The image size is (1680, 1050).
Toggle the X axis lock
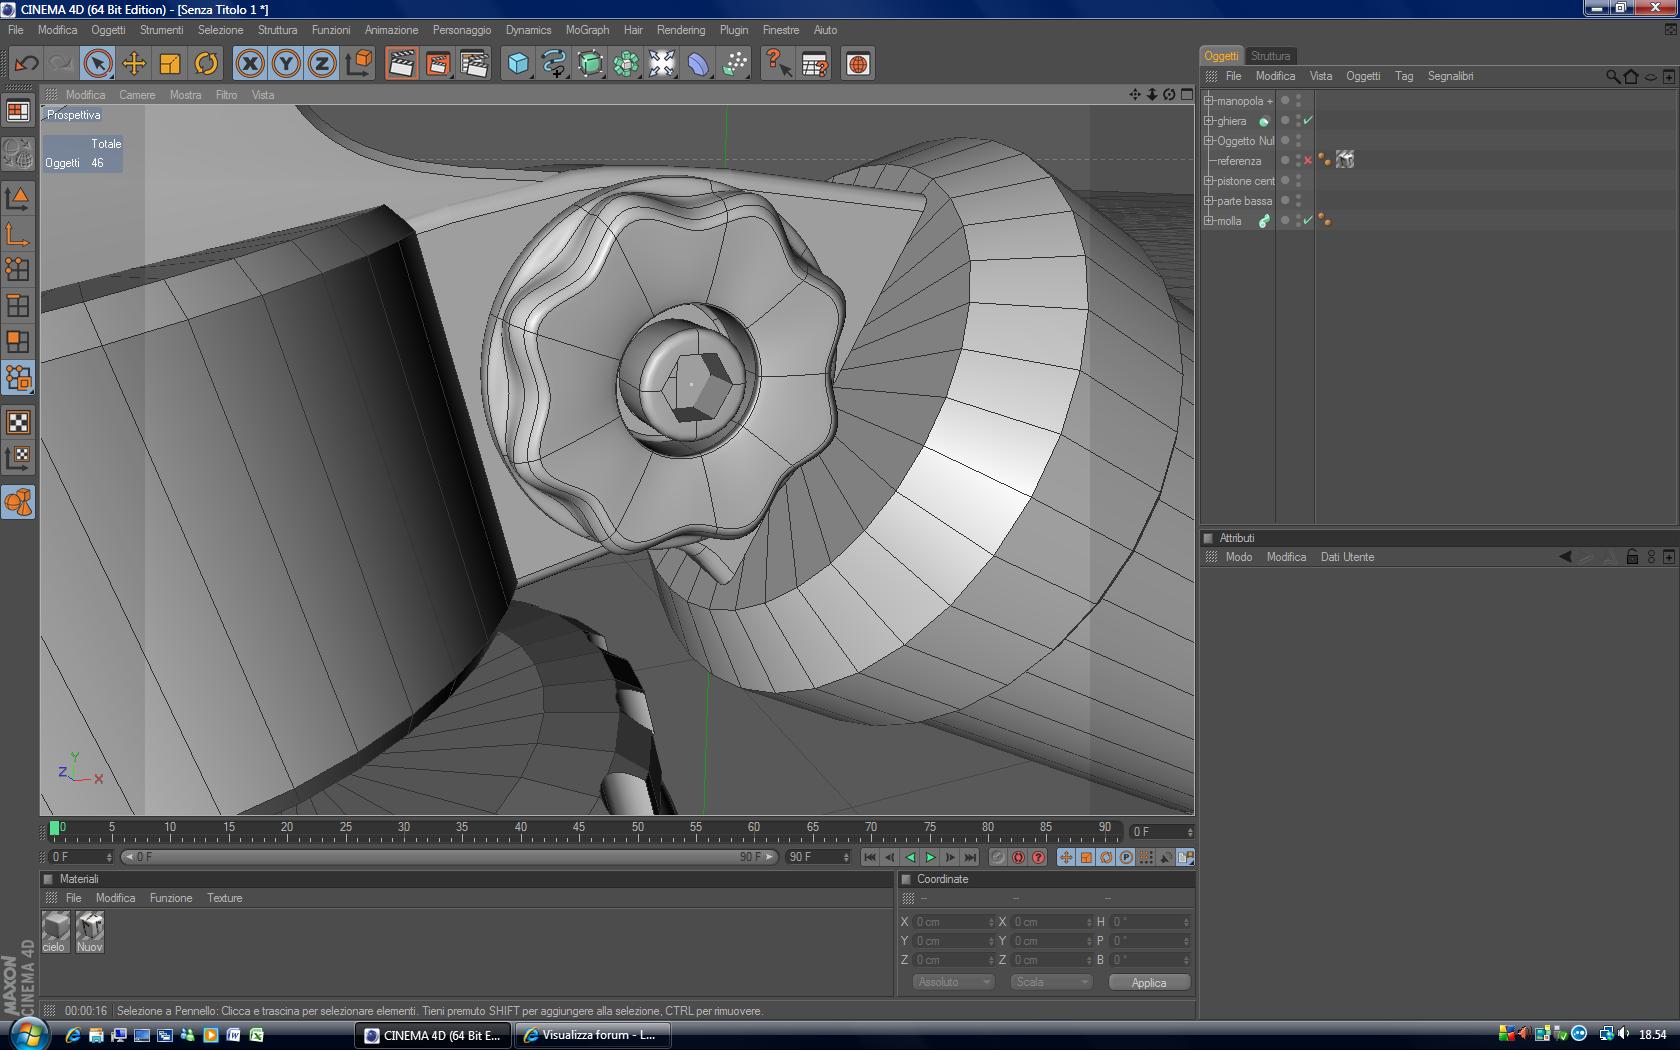click(250, 64)
